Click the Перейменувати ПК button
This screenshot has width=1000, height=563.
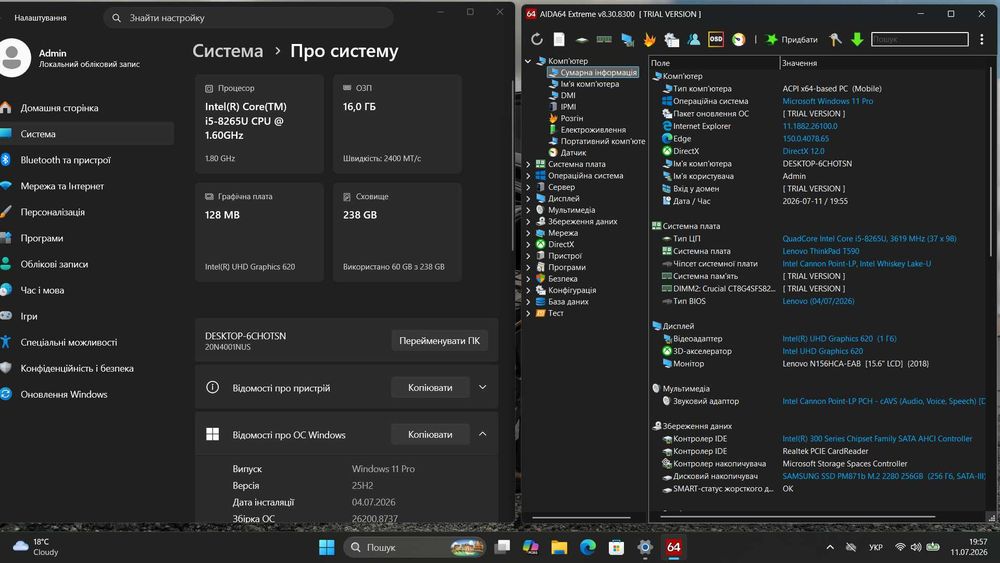point(439,340)
